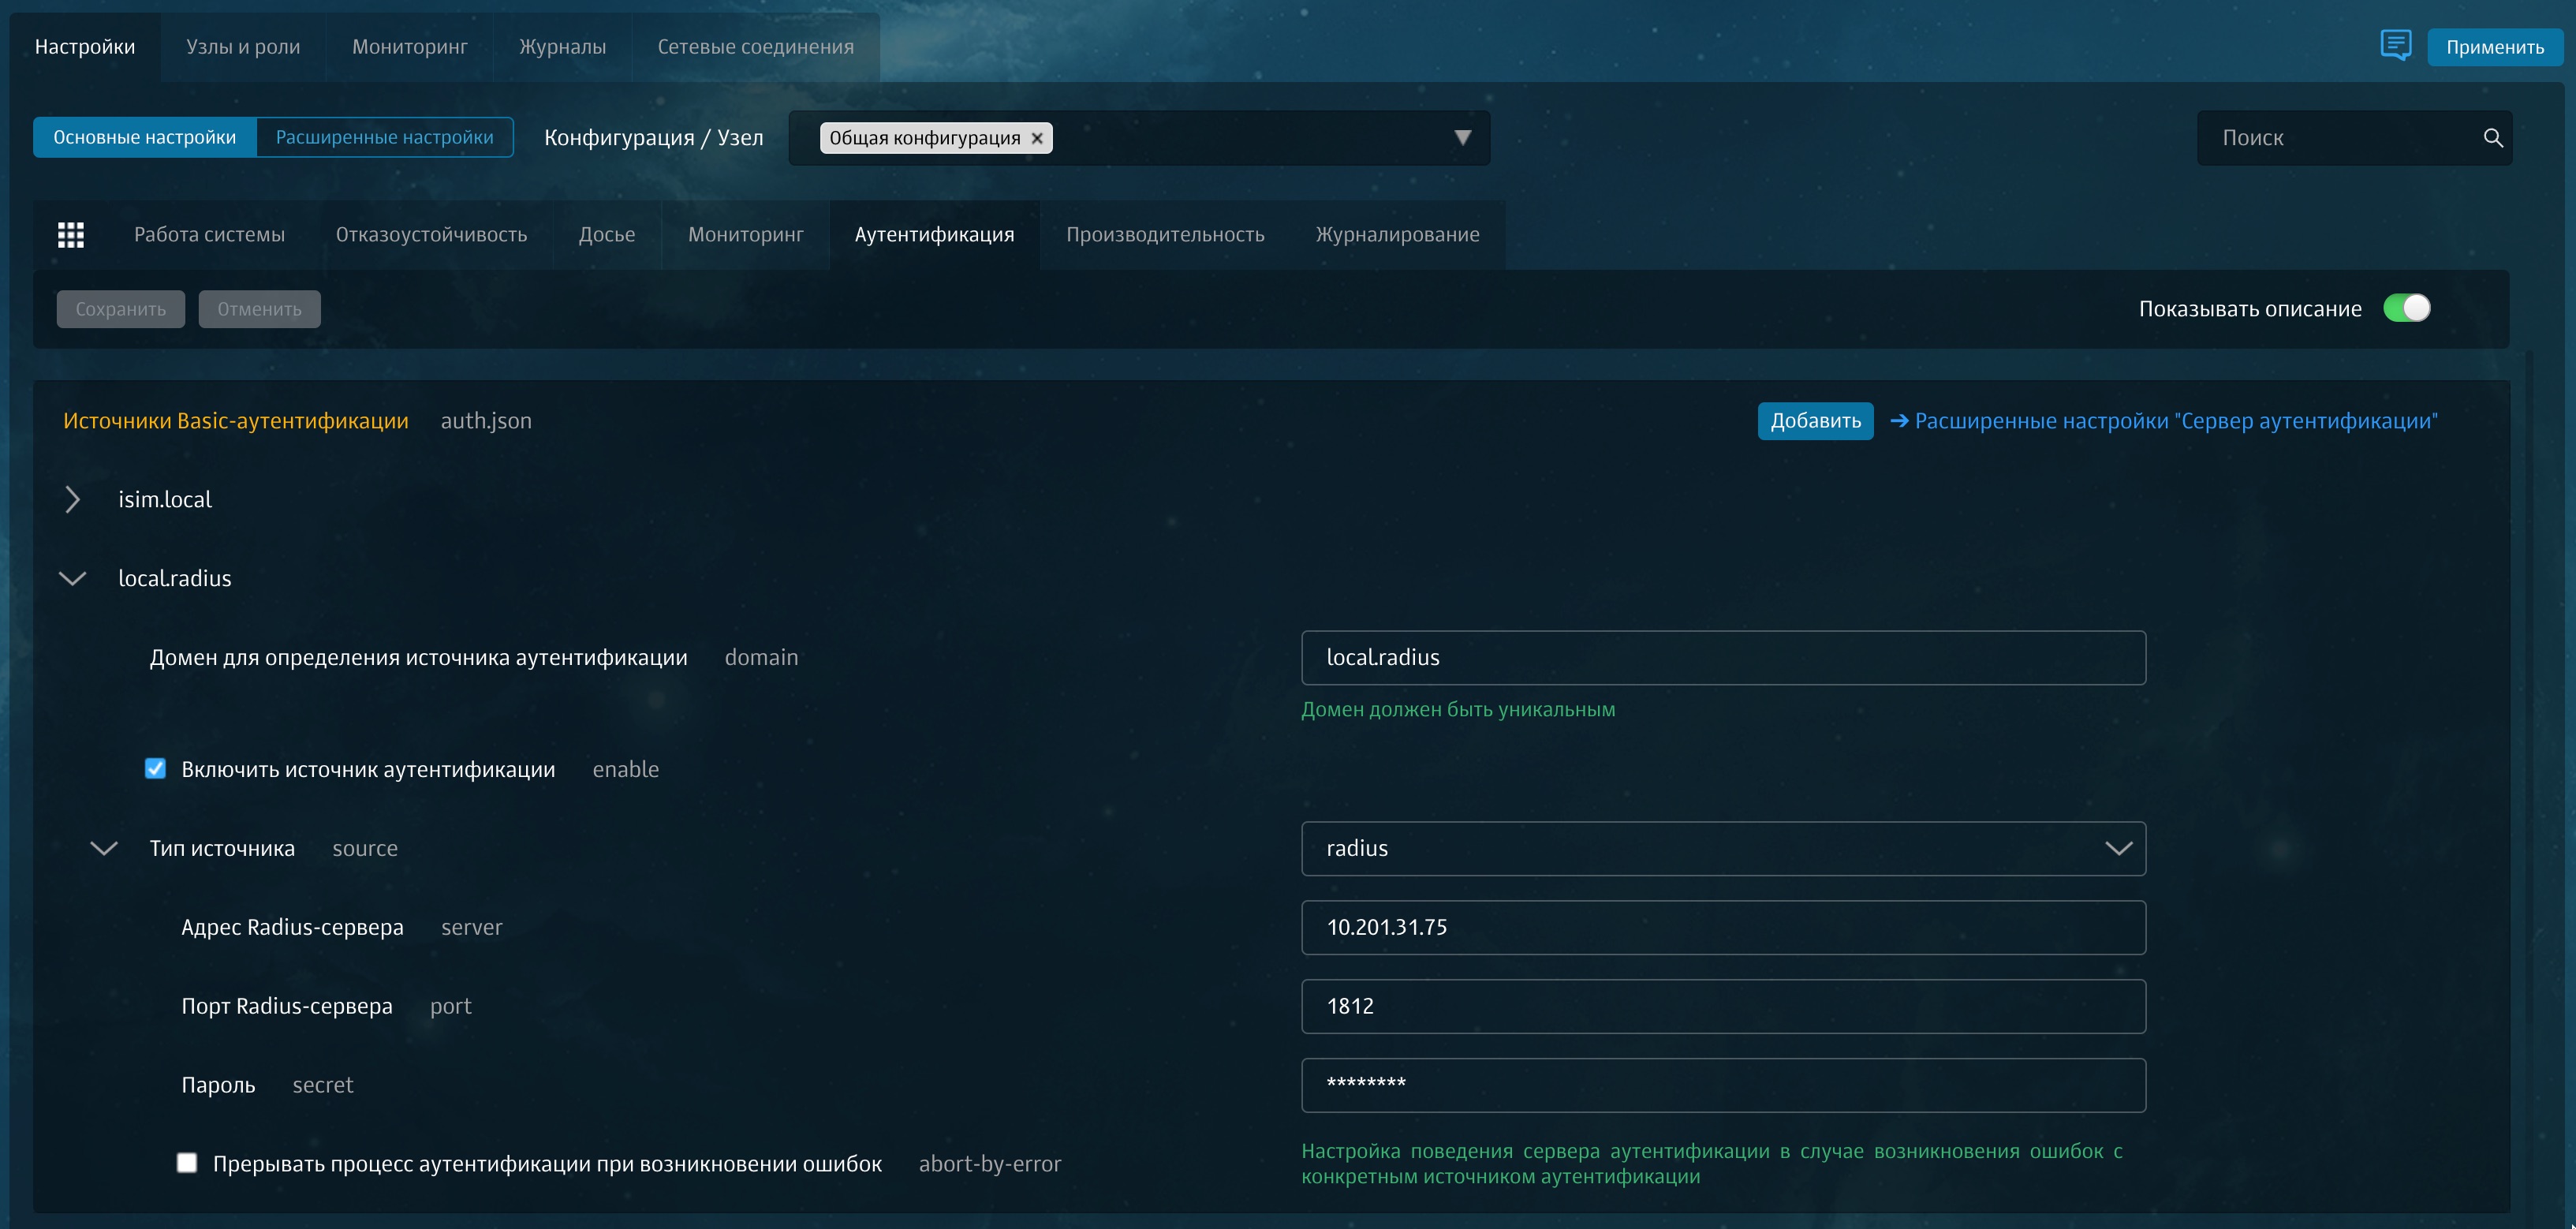Select the Расширенные настройки mode button
Image resolution: width=2576 pixels, height=1229 pixels.
[384, 137]
